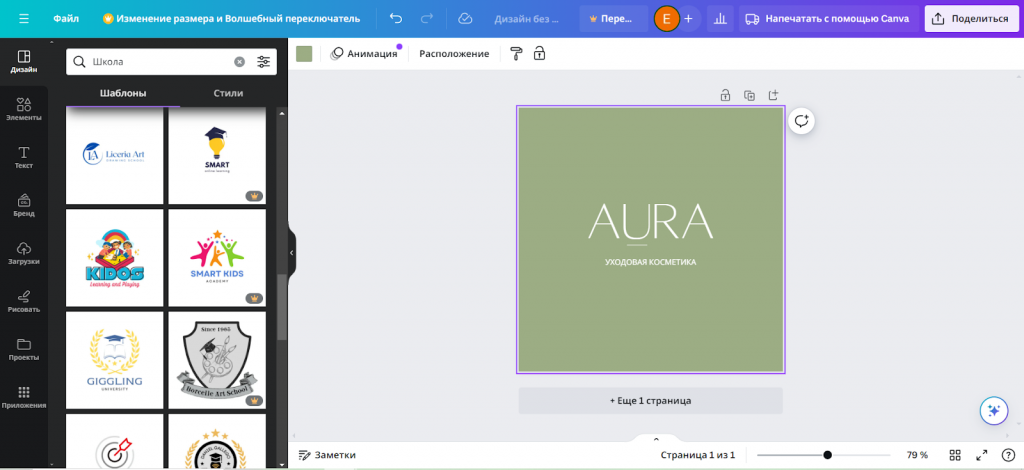Expand the page thumbnails chevron
Screen dimensions: 1024x470
coord(656,439)
